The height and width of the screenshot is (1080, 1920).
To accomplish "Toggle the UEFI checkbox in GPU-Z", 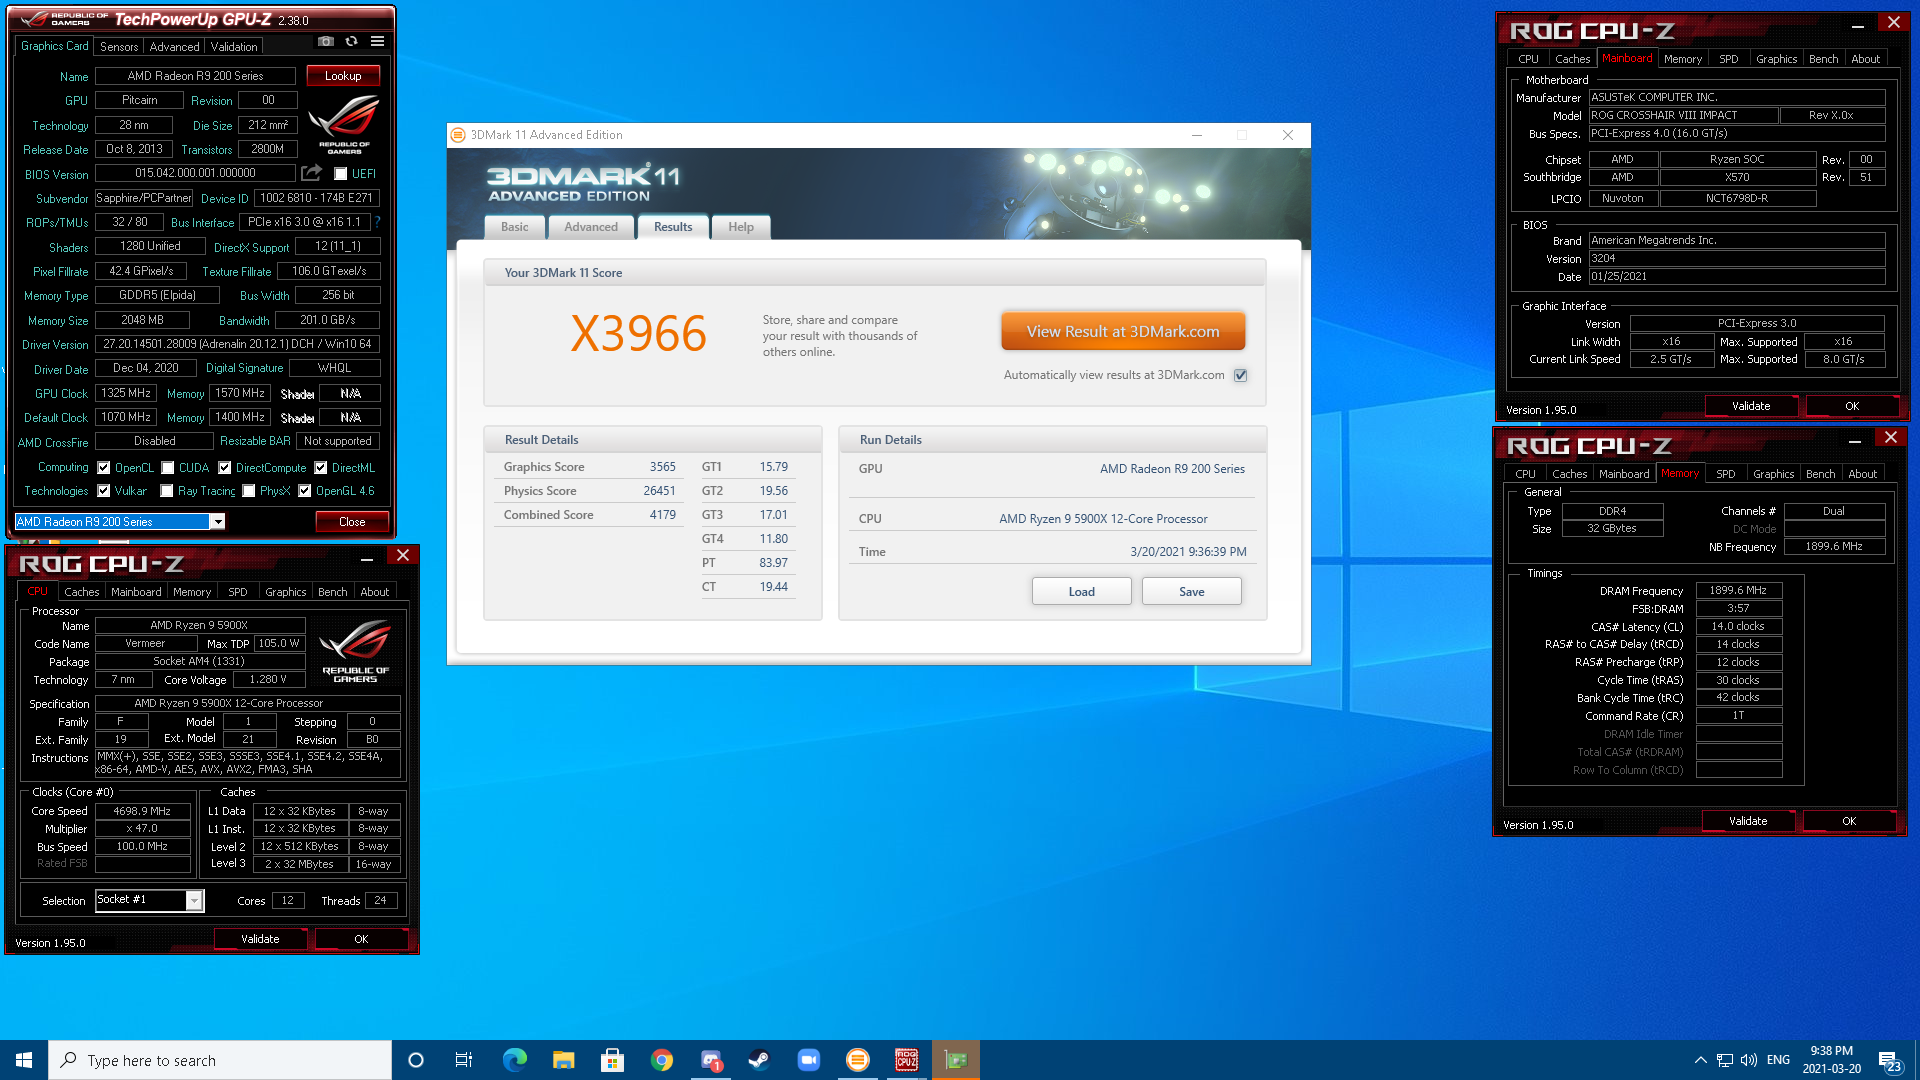I will tap(340, 174).
